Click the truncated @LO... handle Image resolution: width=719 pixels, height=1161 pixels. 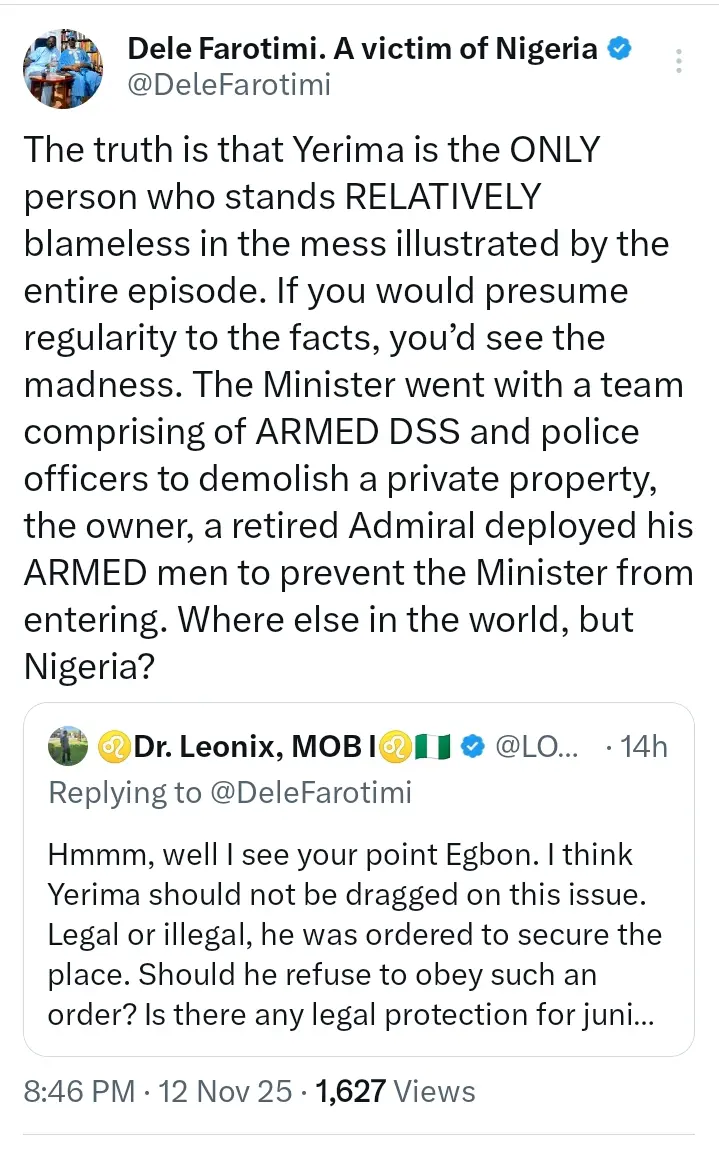[527, 746]
